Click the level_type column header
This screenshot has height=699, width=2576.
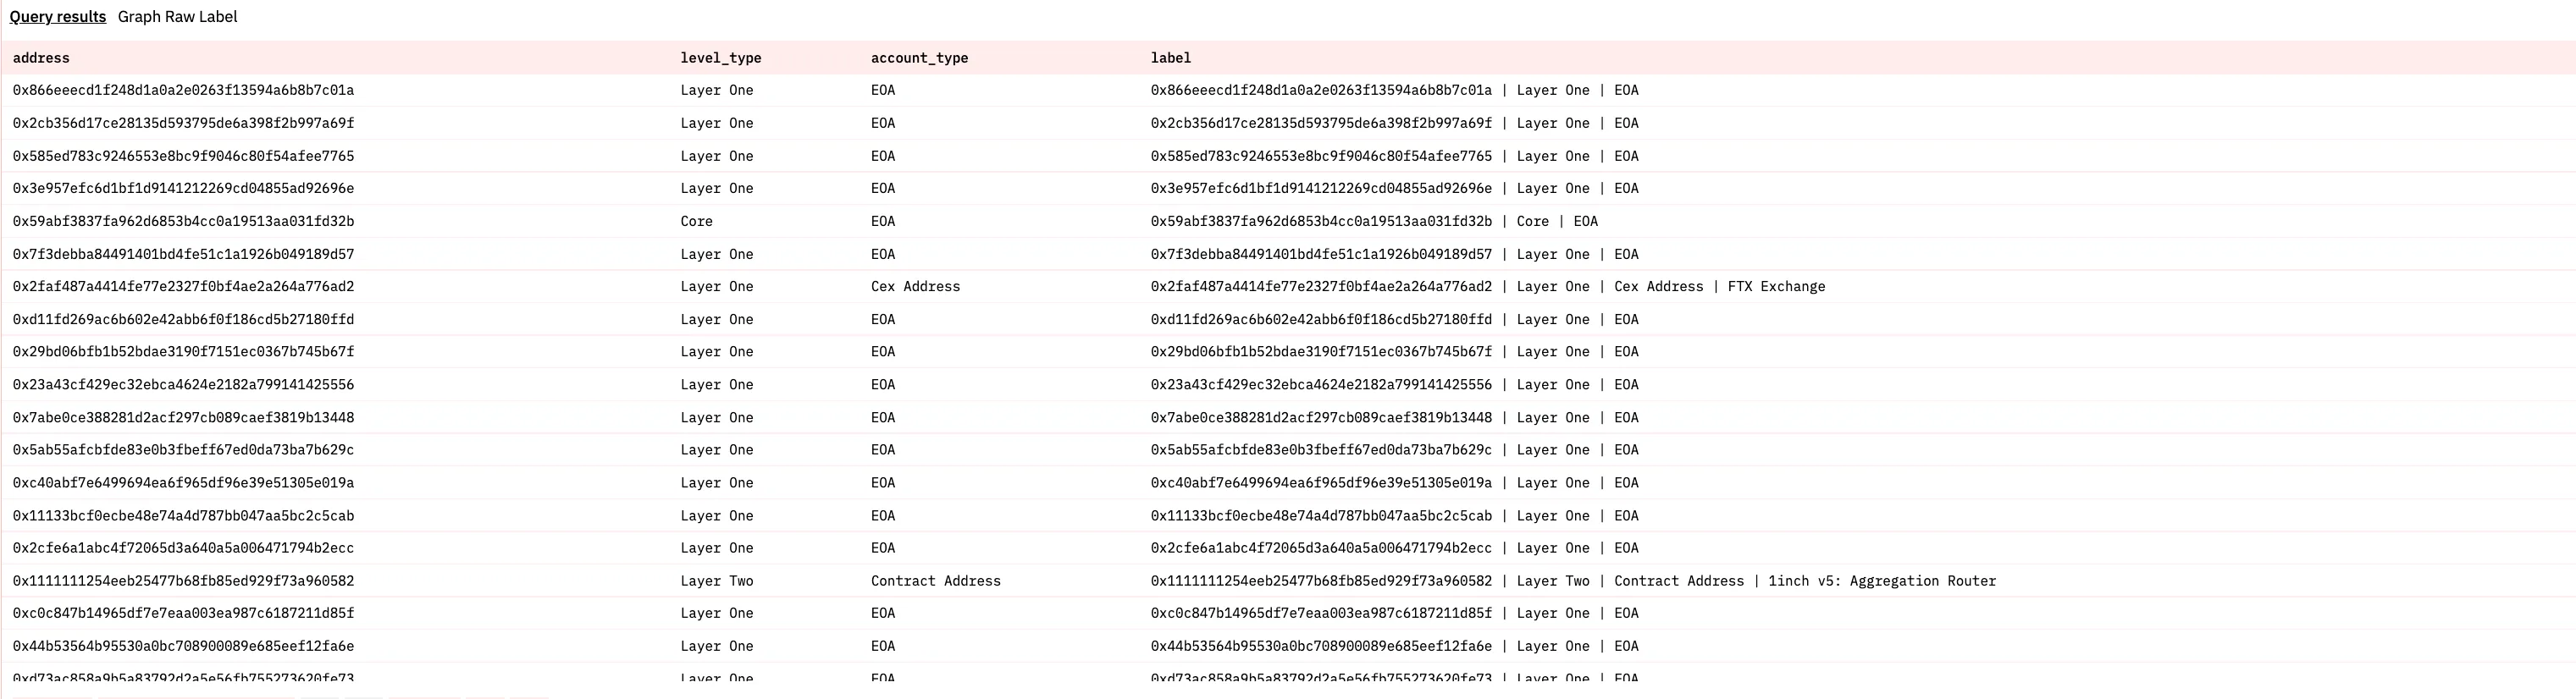click(721, 58)
